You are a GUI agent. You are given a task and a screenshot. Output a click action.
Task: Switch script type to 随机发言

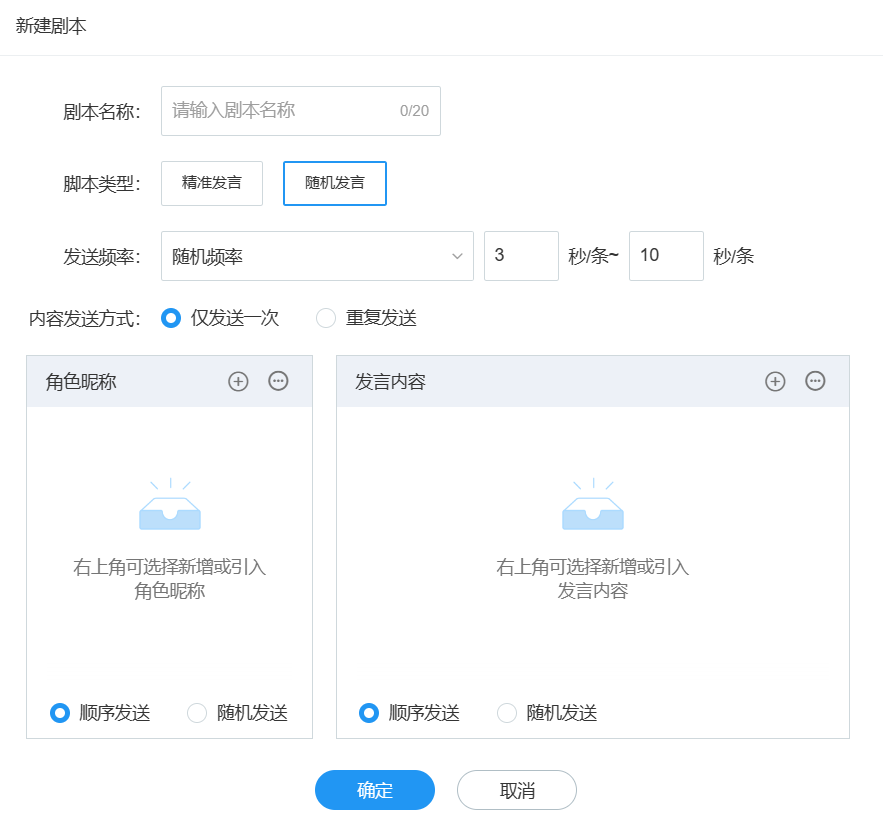click(x=335, y=183)
